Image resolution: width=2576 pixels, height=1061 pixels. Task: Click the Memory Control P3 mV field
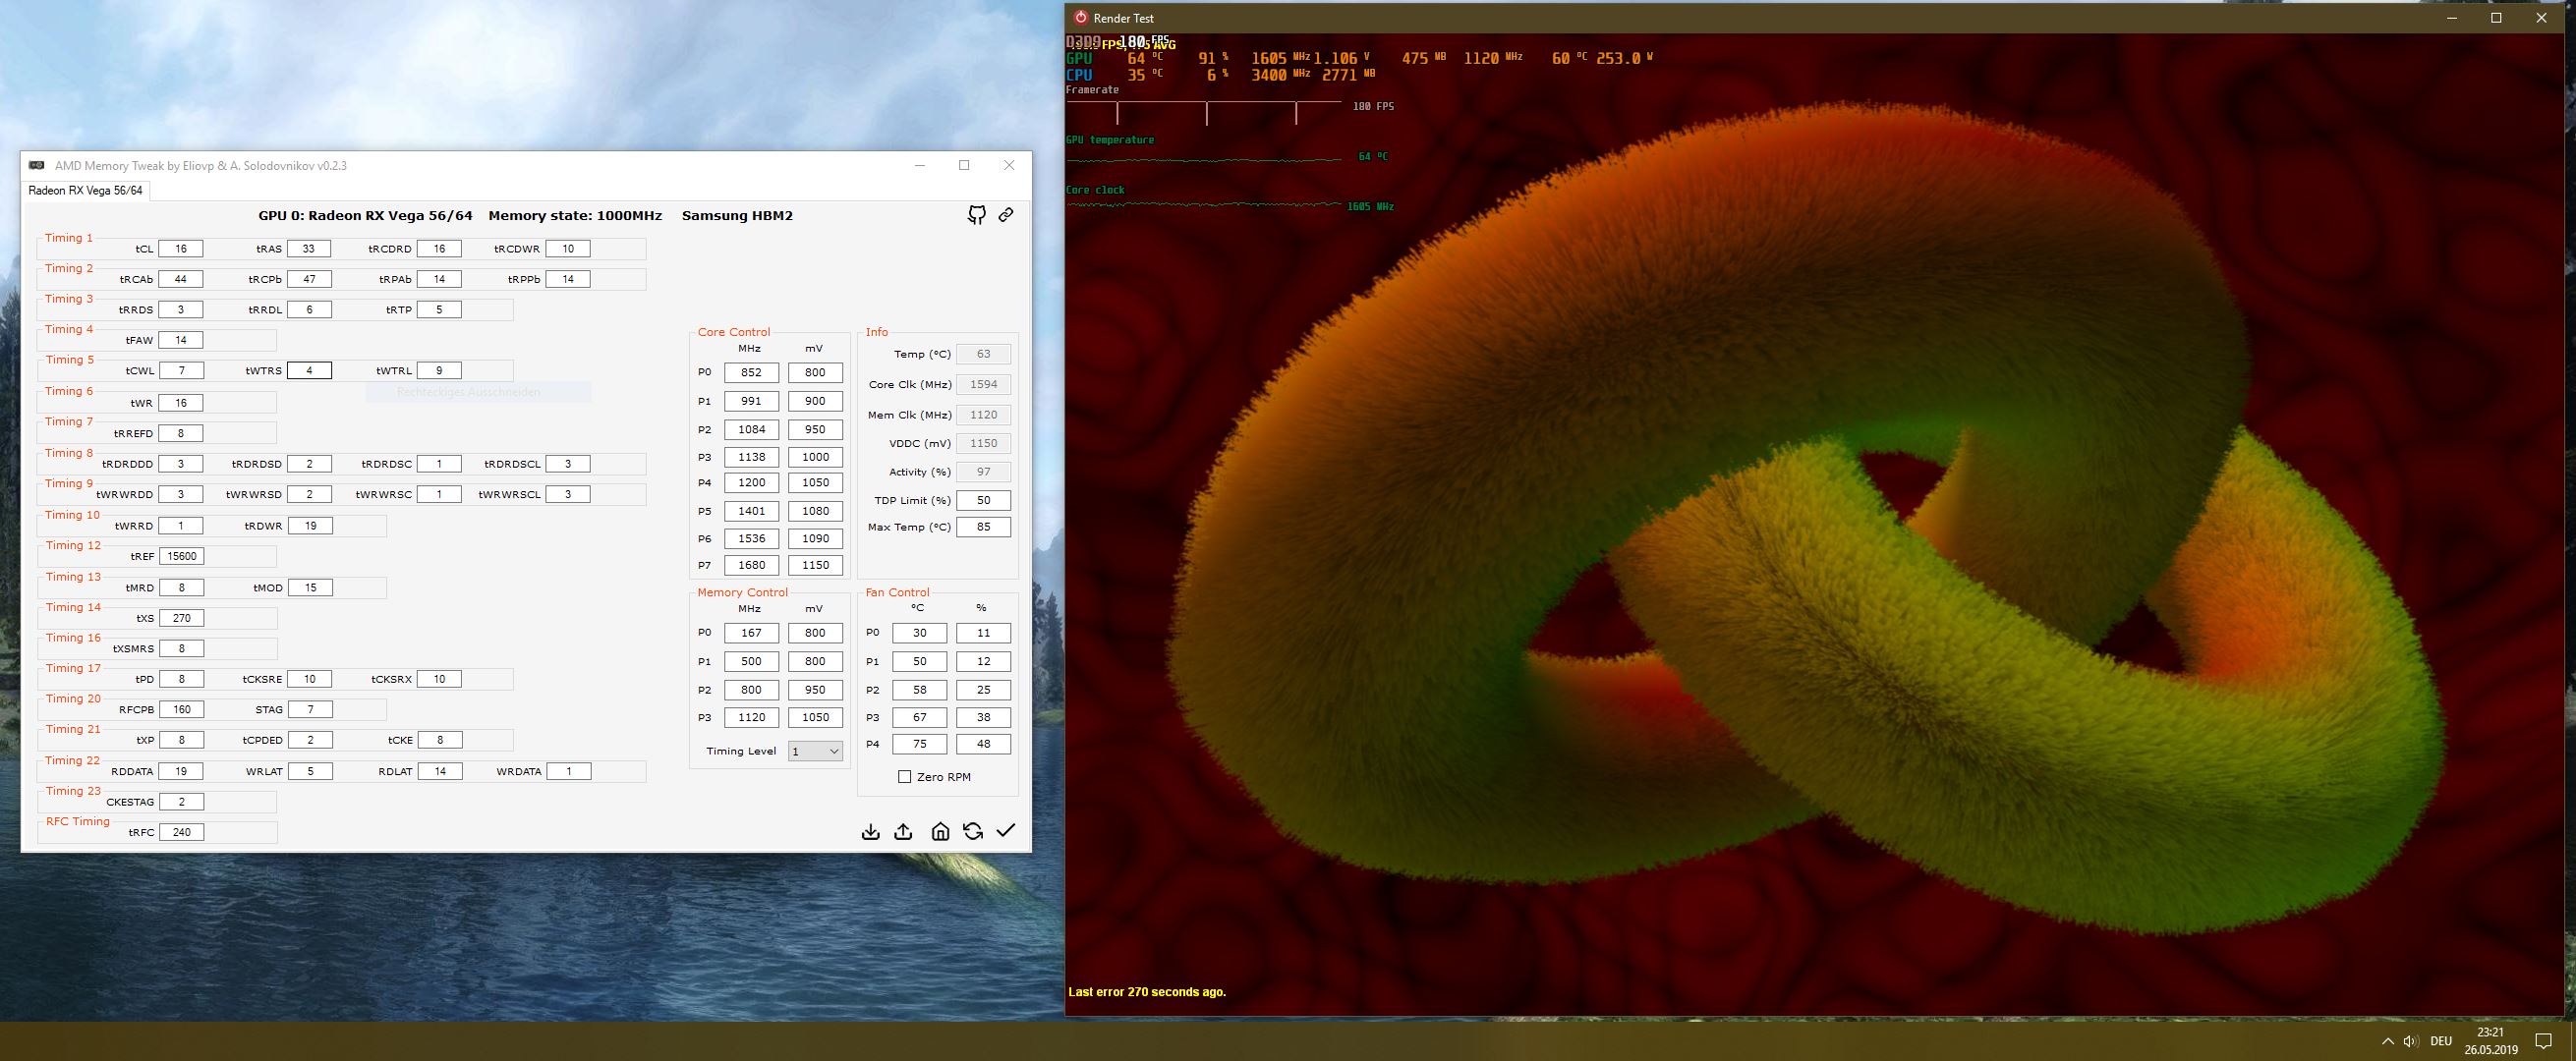point(815,717)
